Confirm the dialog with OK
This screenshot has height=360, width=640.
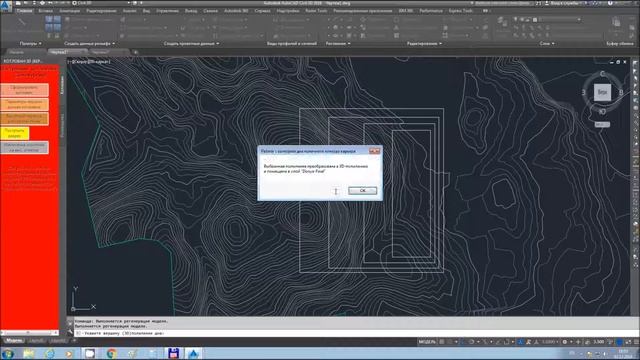[362, 191]
